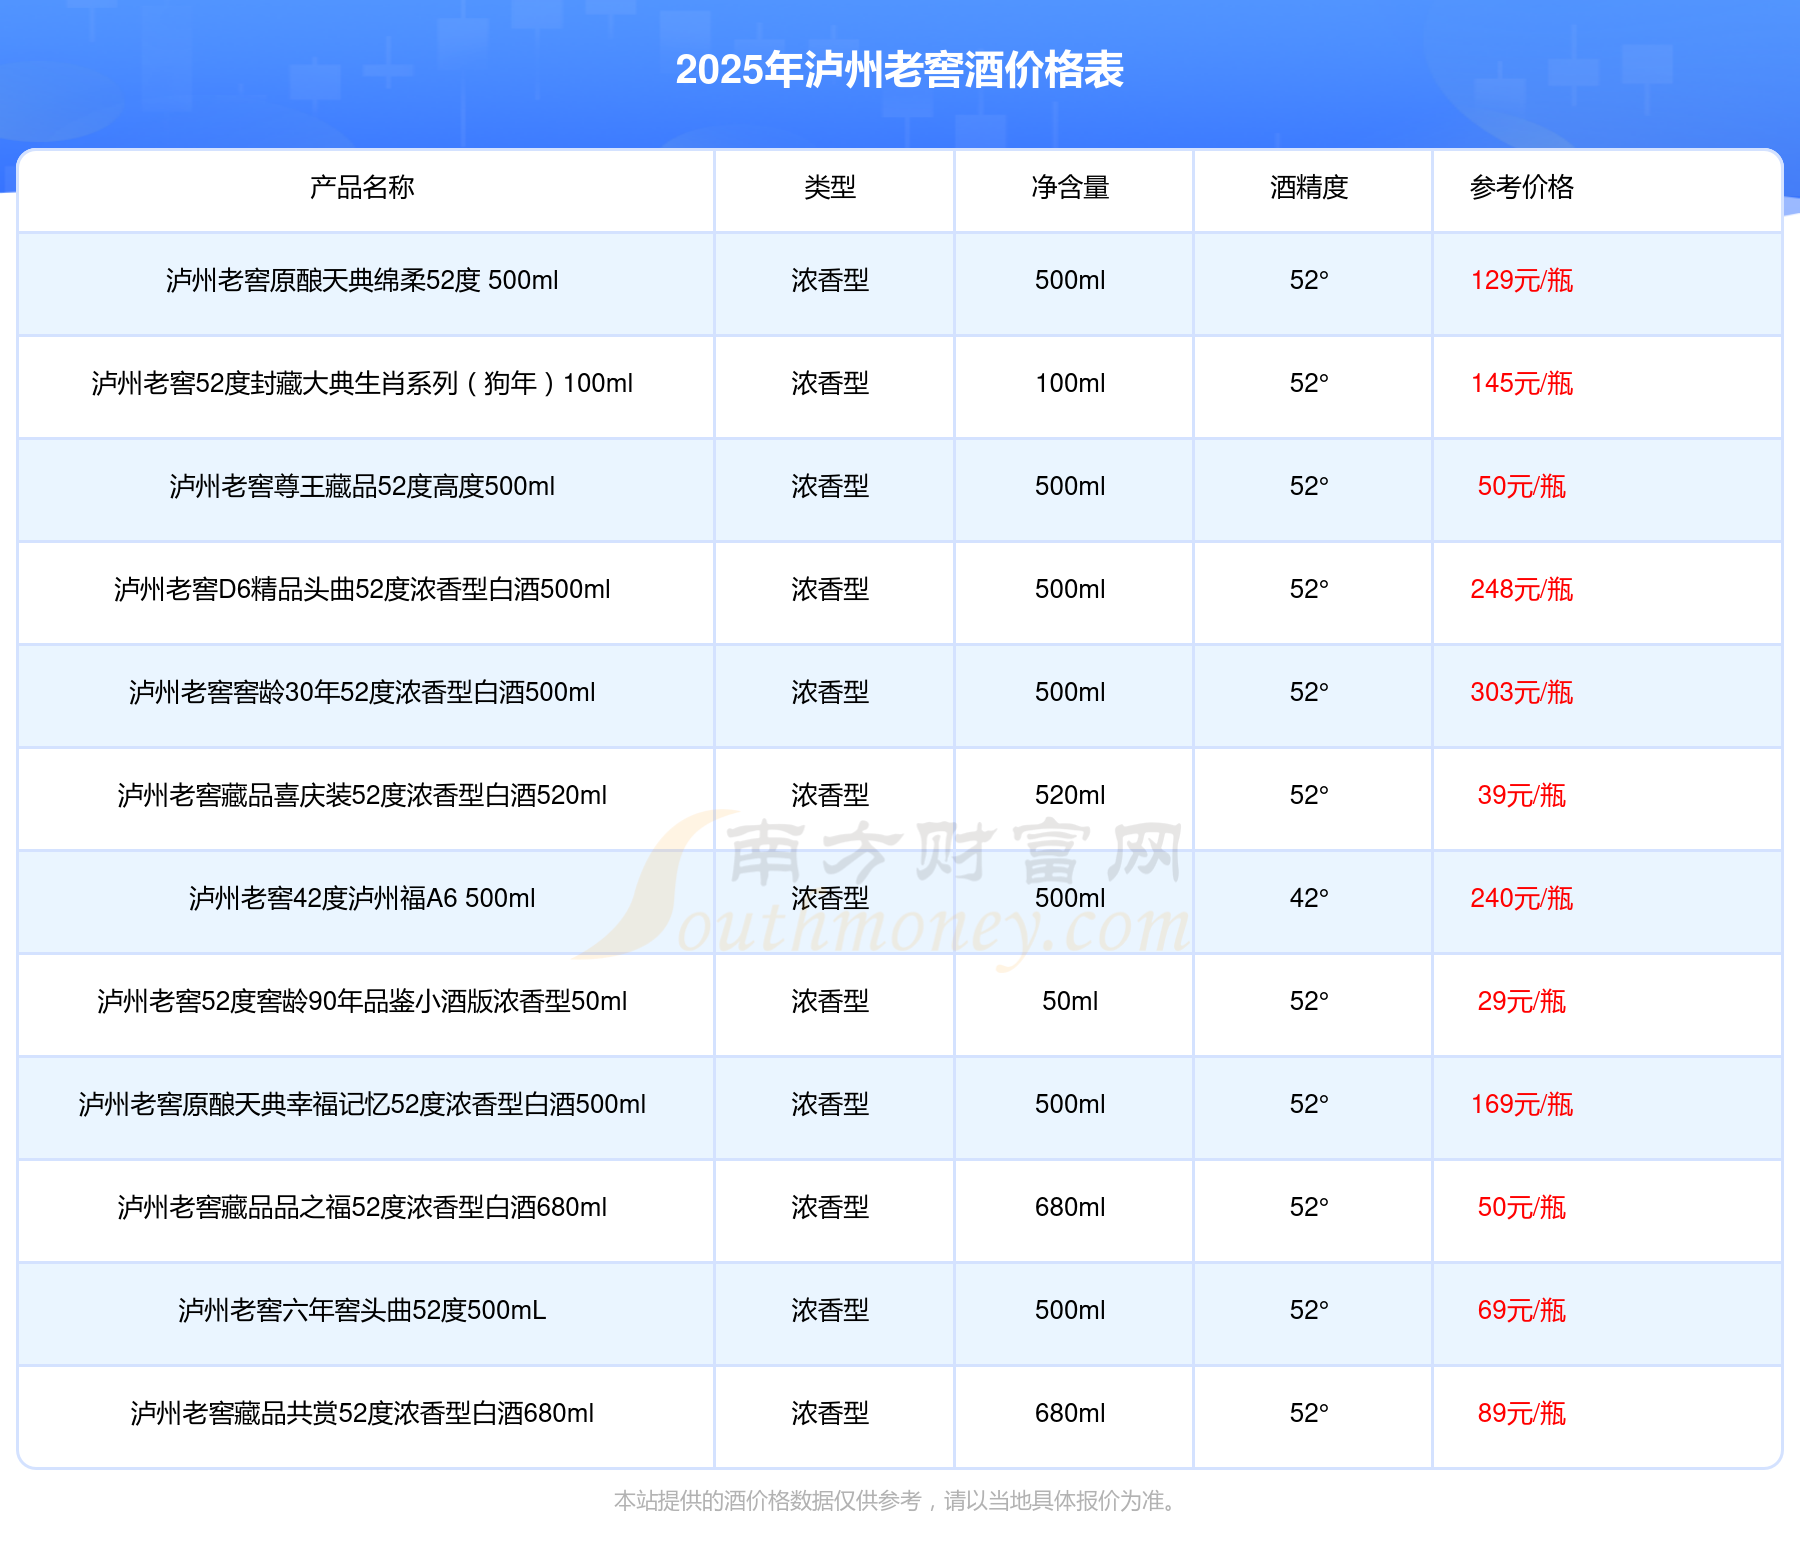Click the price 303元/瓶
Viewport: 1800px width, 1560px height.
point(1522,692)
